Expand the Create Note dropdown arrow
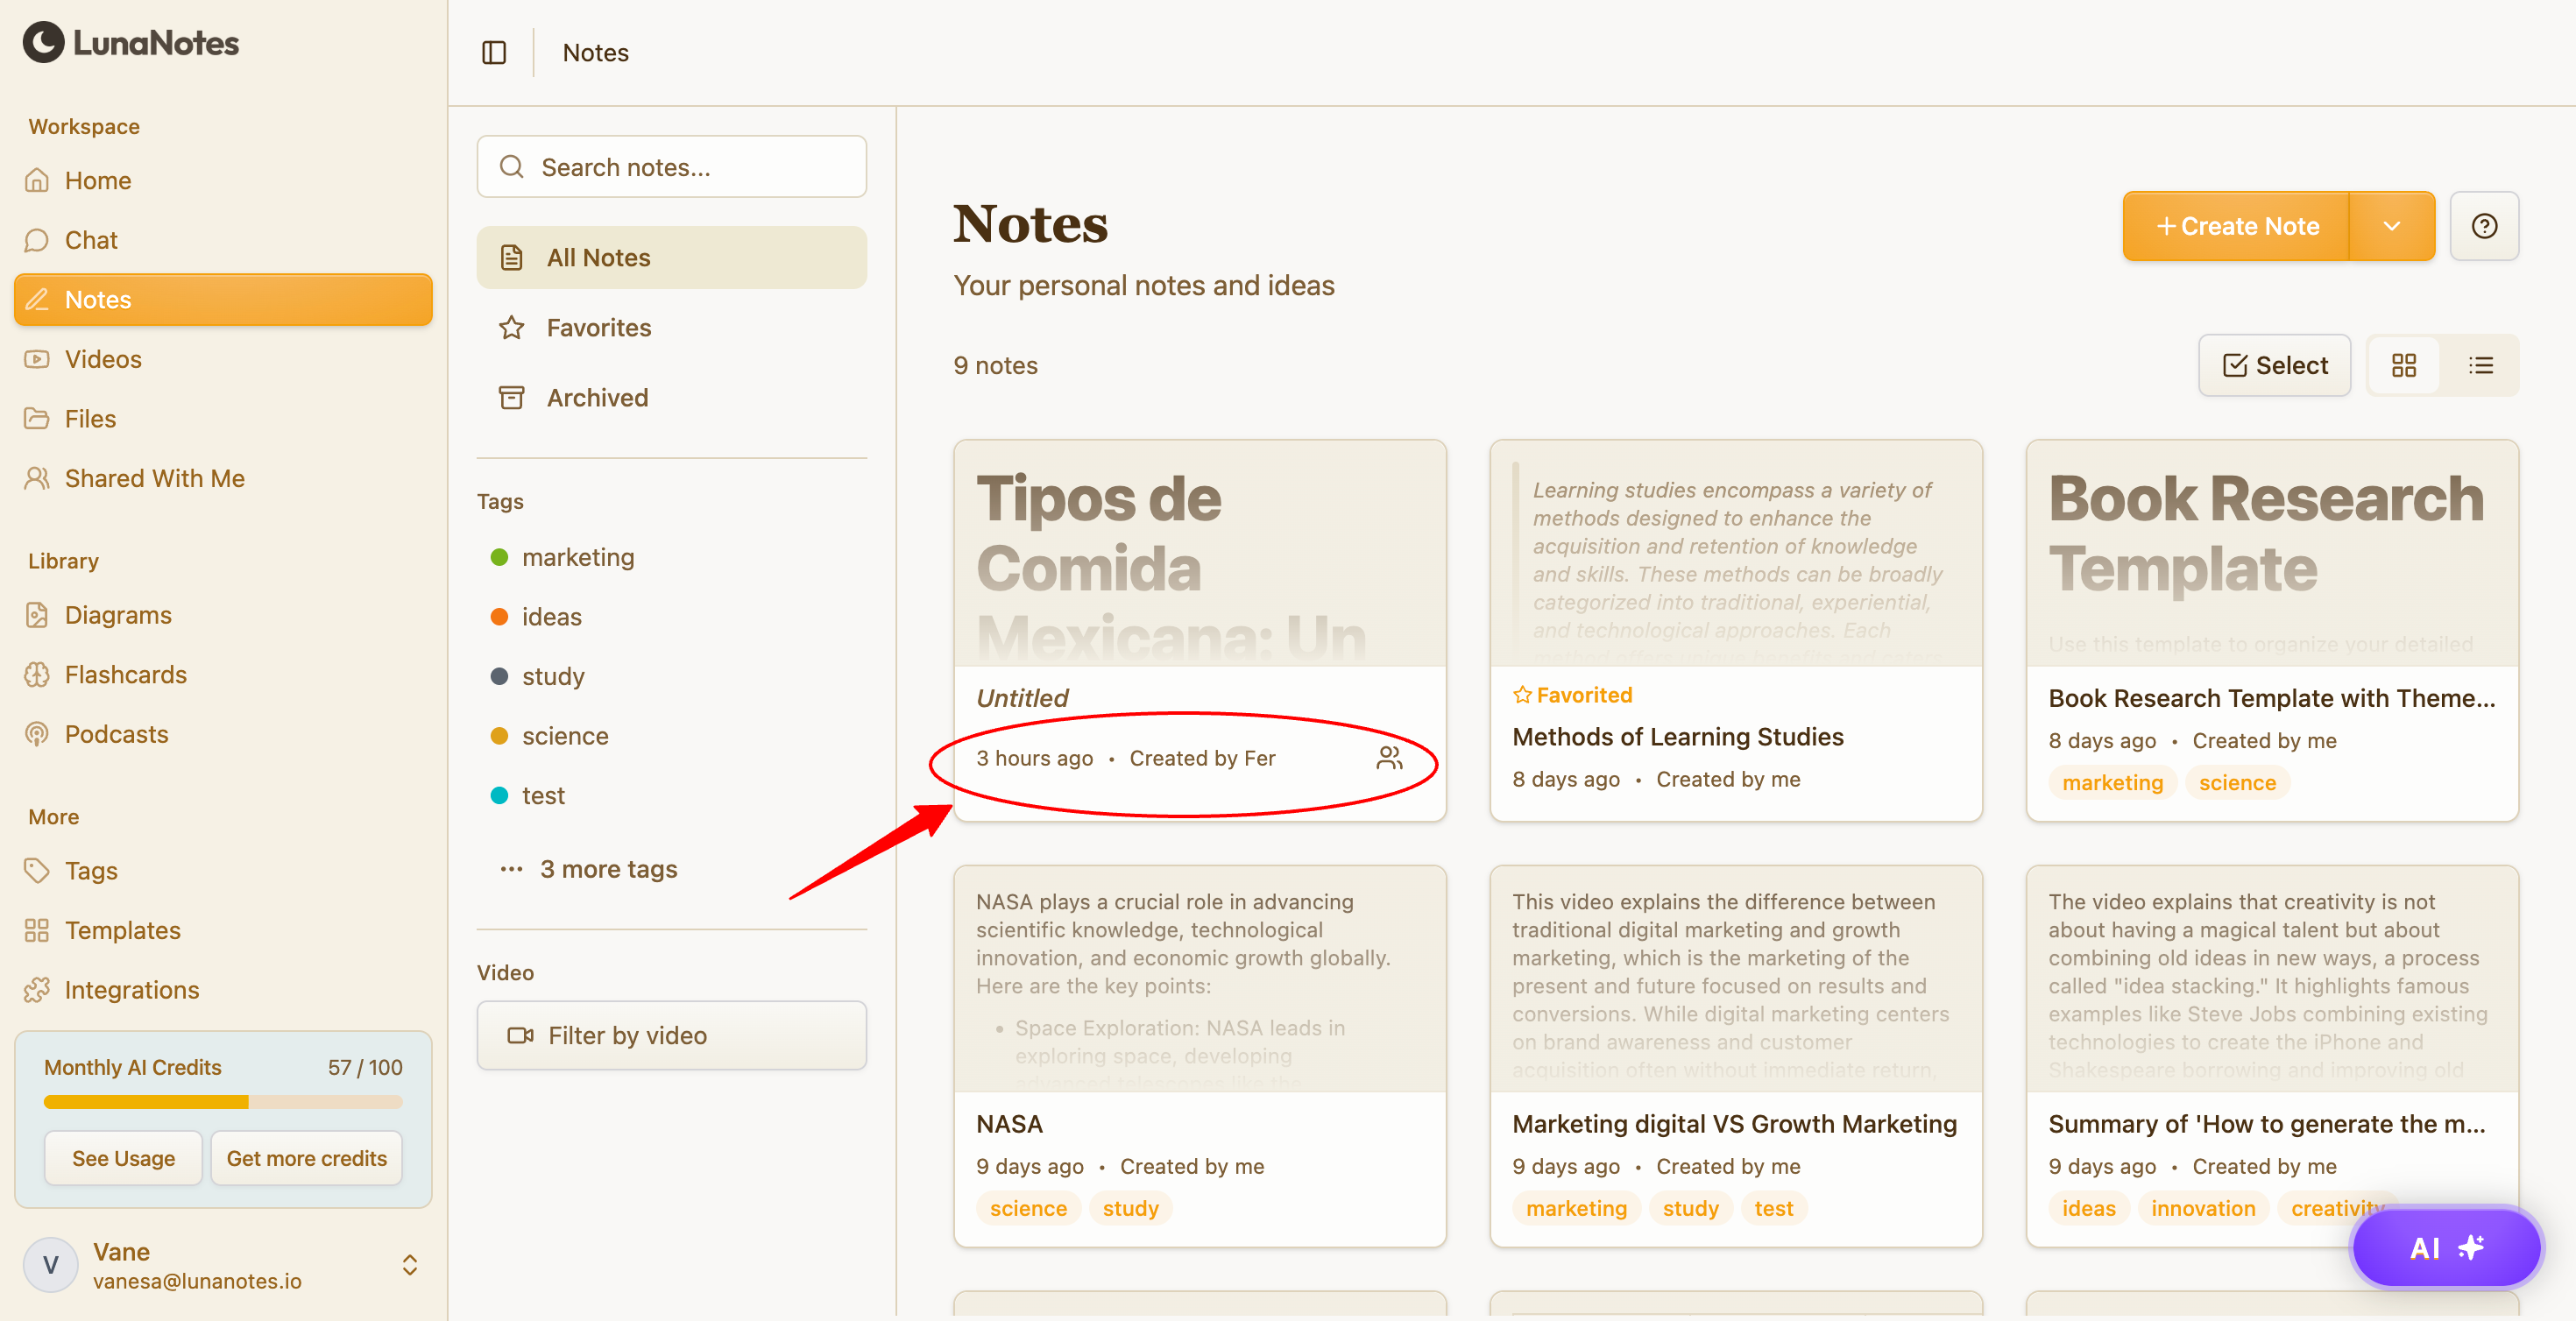Image resolution: width=2576 pixels, height=1321 pixels. (2392, 226)
